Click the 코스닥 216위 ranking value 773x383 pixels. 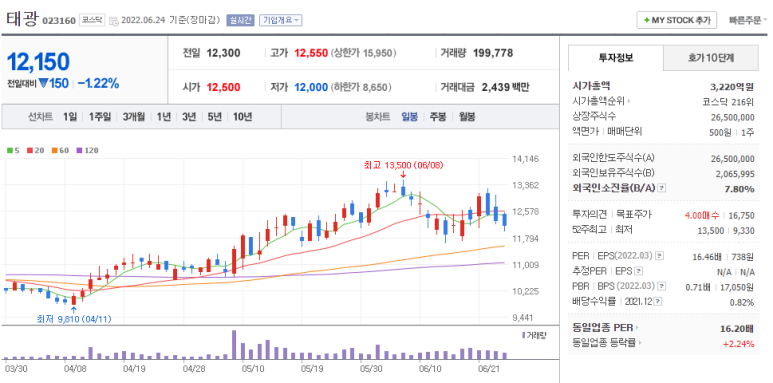(x=728, y=102)
